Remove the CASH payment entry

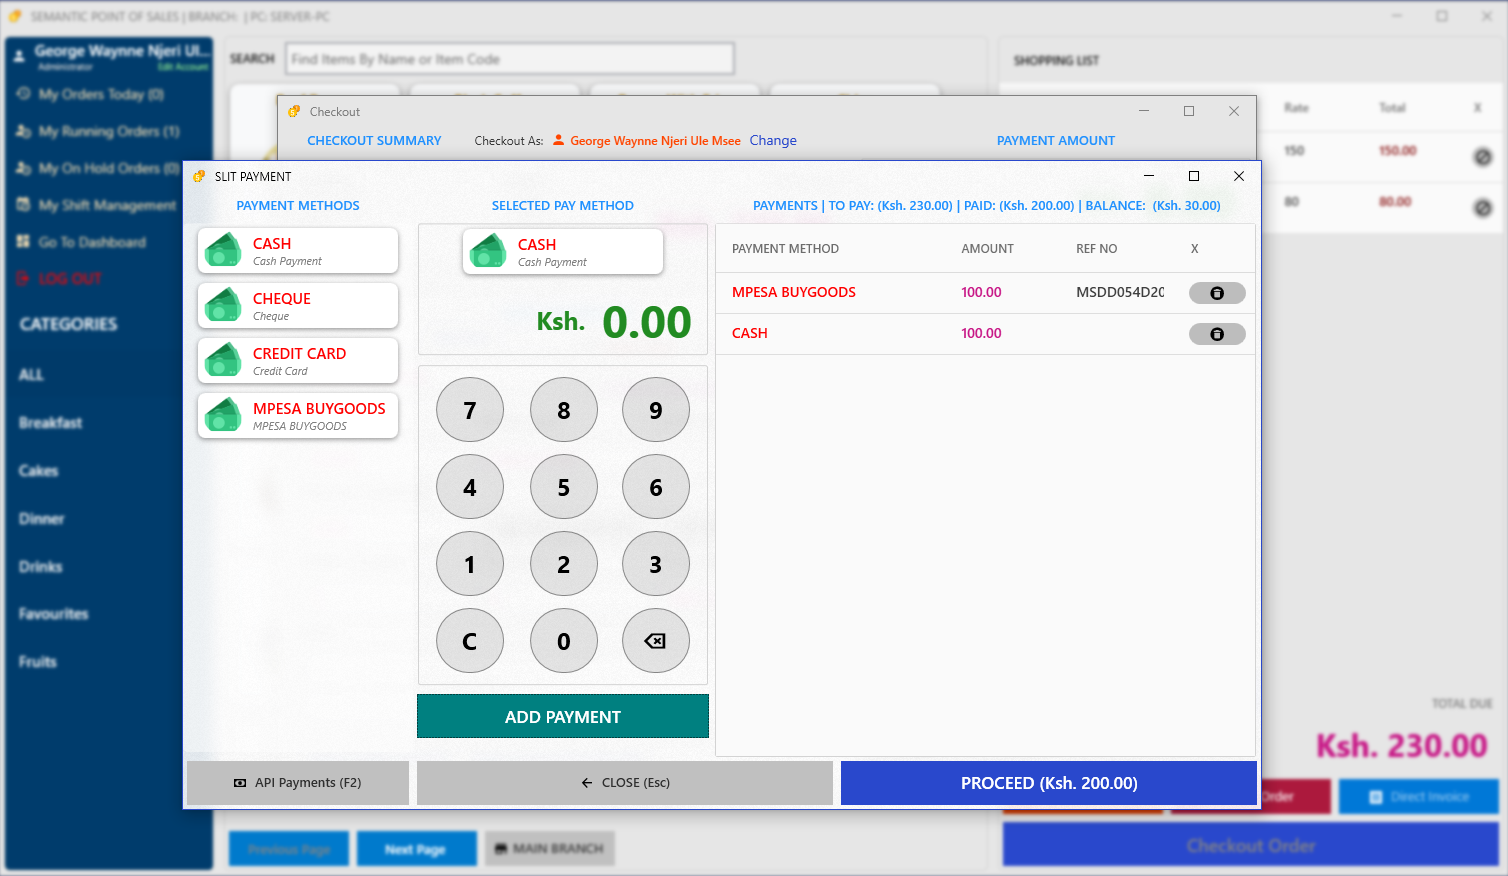(x=1216, y=334)
